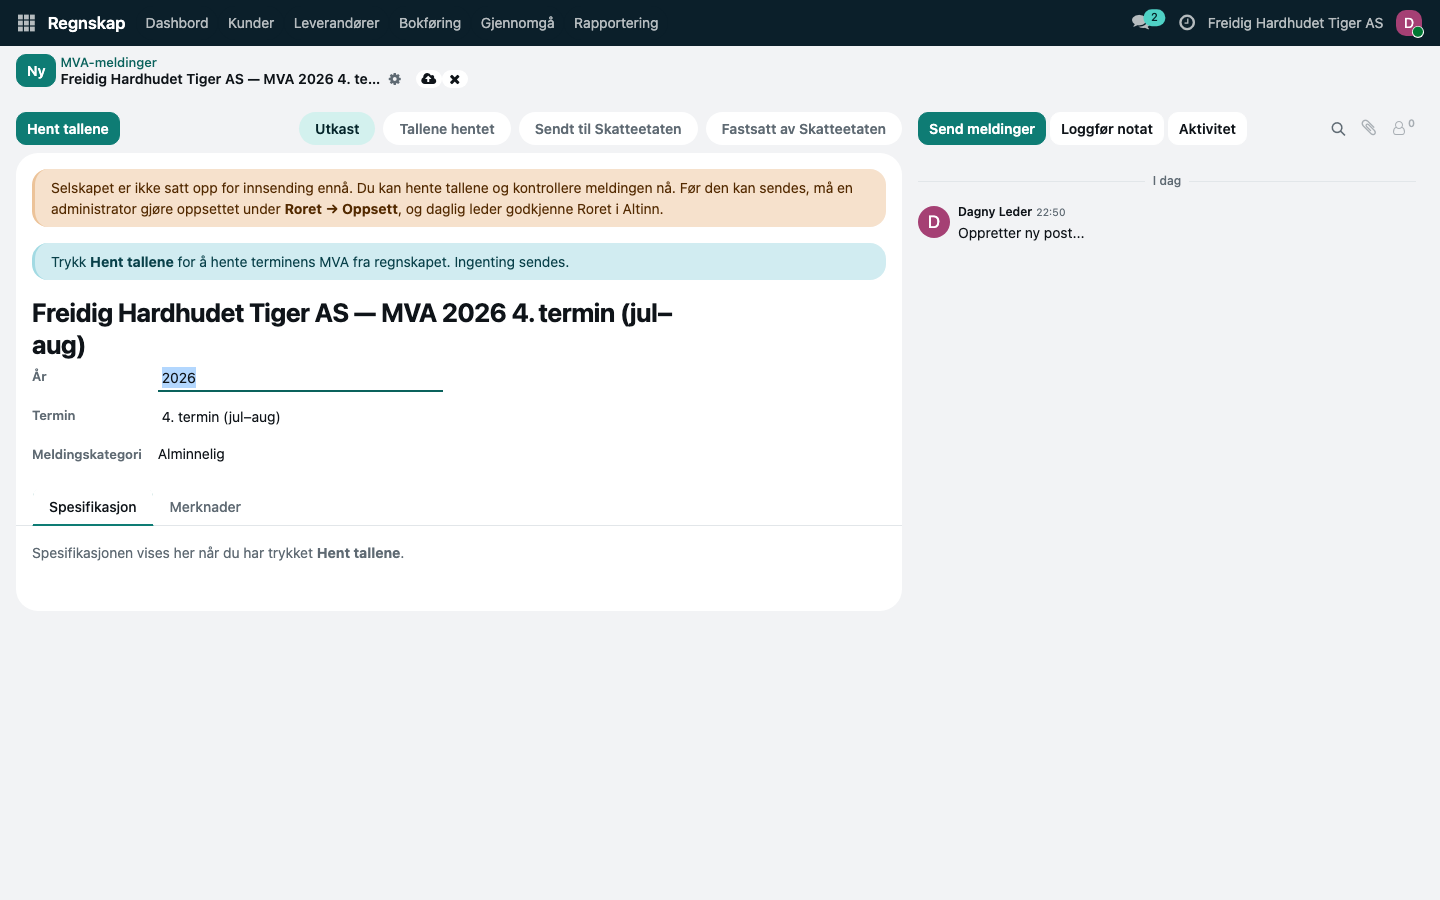Image resolution: width=1440 pixels, height=900 pixels.
Task: Click the År input field
Action: pyautogui.click(x=300, y=378)
